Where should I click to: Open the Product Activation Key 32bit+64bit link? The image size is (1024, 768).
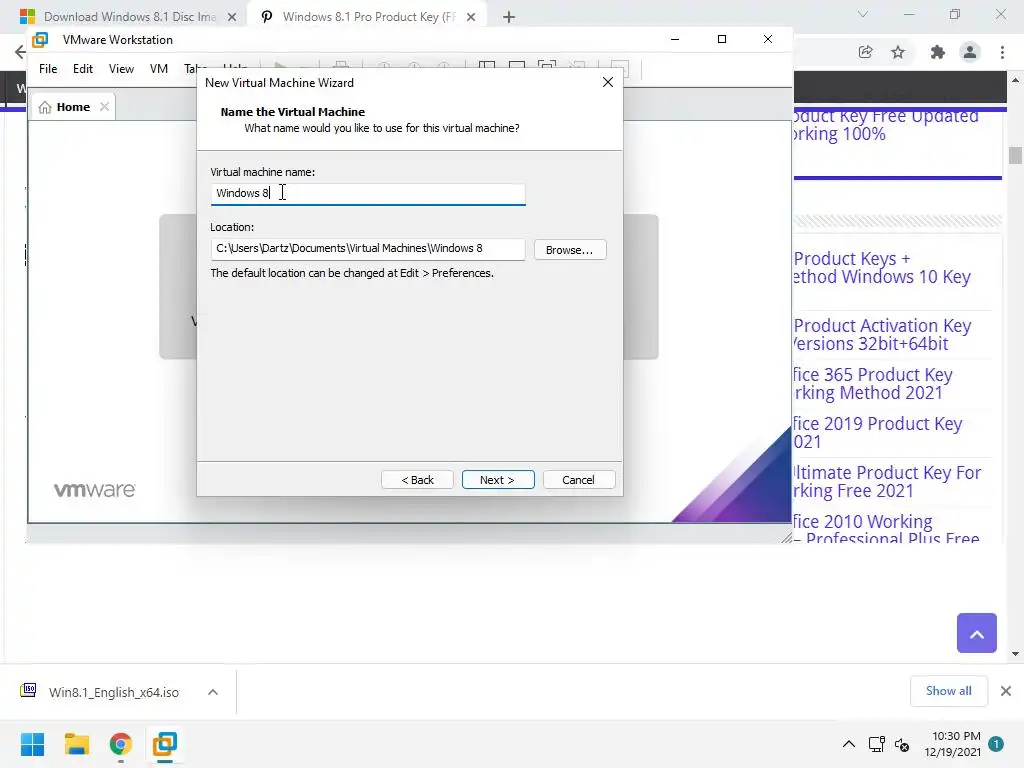(882, 334)
